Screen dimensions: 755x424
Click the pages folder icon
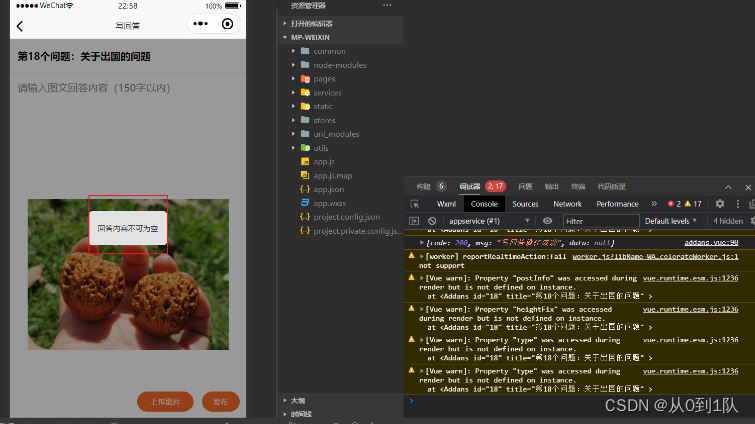tap(305, 78)
